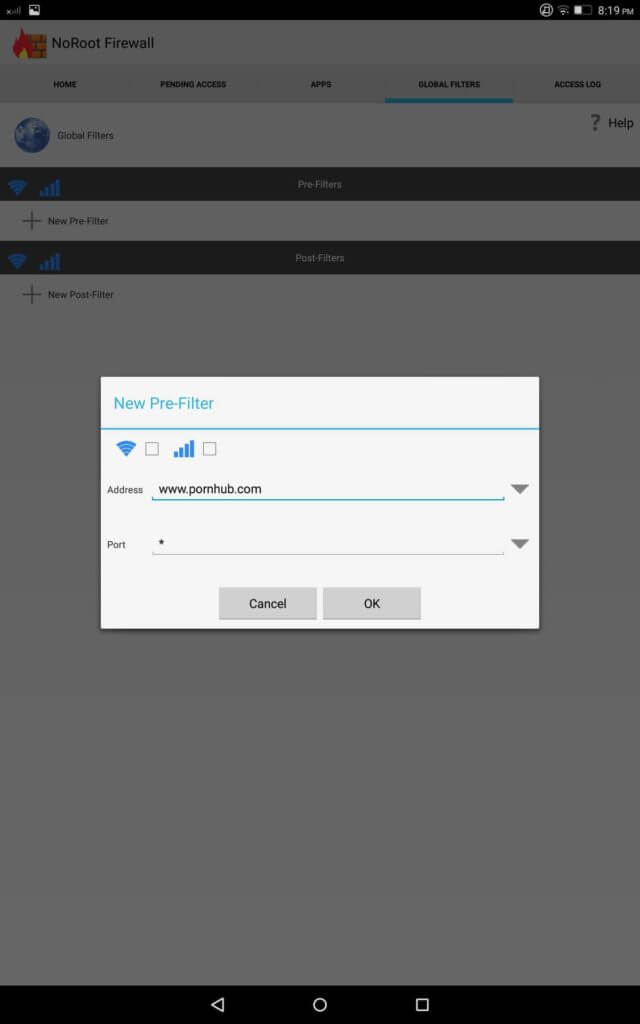This screenshot has width=640, height=1024.
Task: Expand the Address dropdown arrow
Action: tap(519, 489)
